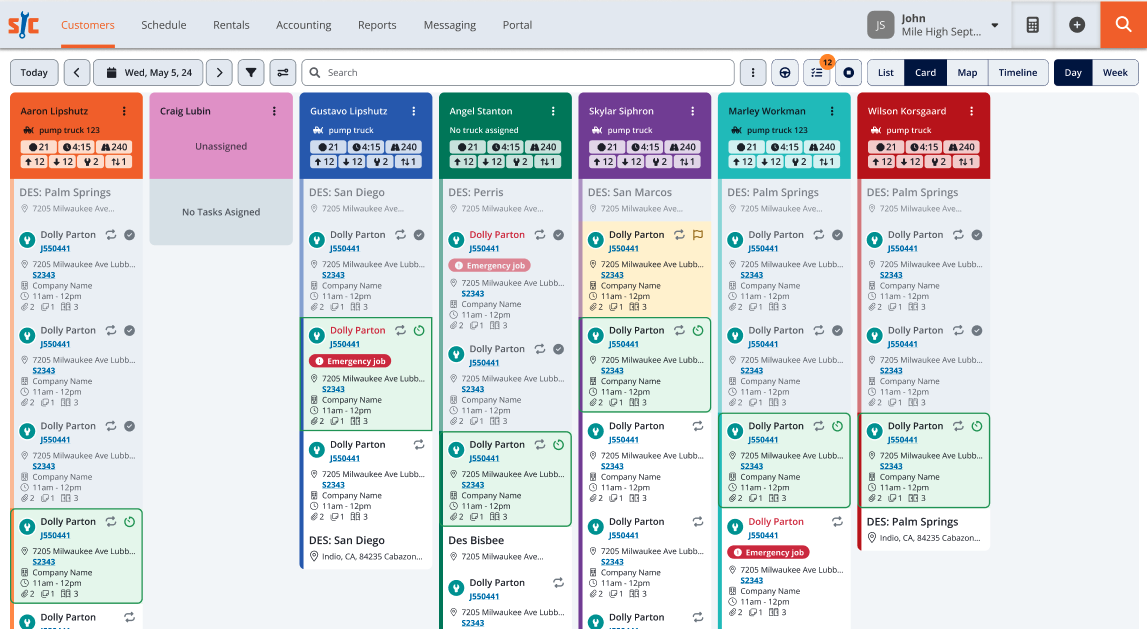Screen dimensions: 1147x629
Task: Open the Rentals menu
Action: 231,25
